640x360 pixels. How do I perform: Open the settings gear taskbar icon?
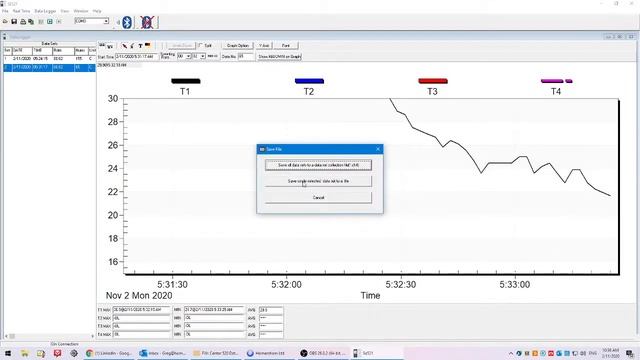(74, 353)
